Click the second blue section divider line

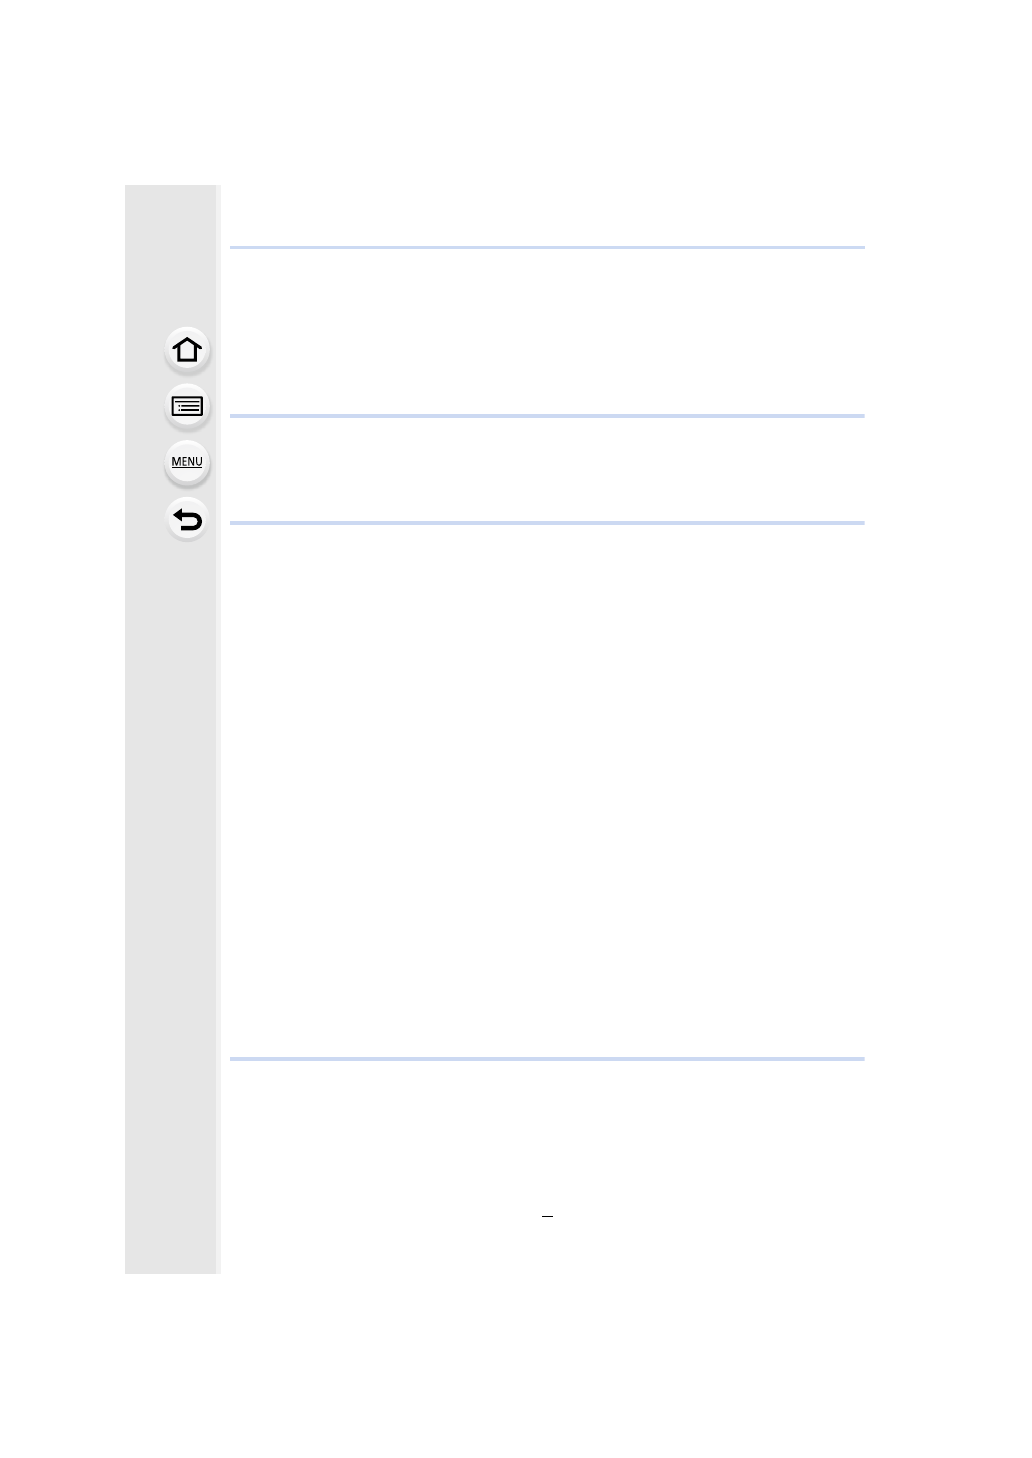[x=547, y=416]
